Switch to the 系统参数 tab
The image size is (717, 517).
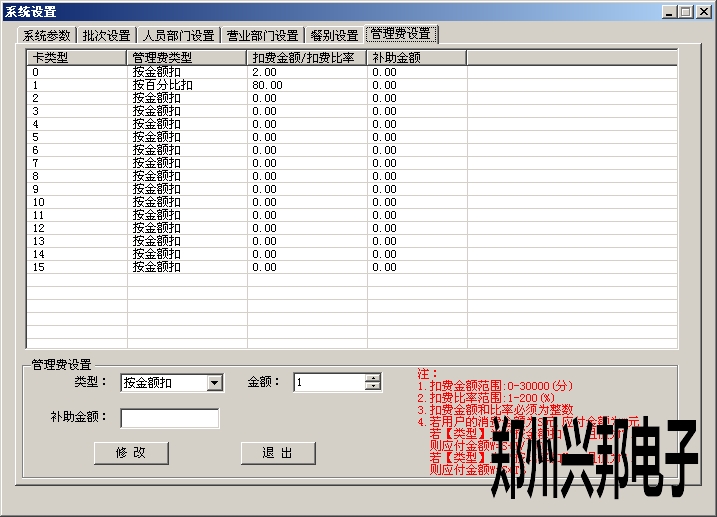pyautogui.click(x=47, y=35)
